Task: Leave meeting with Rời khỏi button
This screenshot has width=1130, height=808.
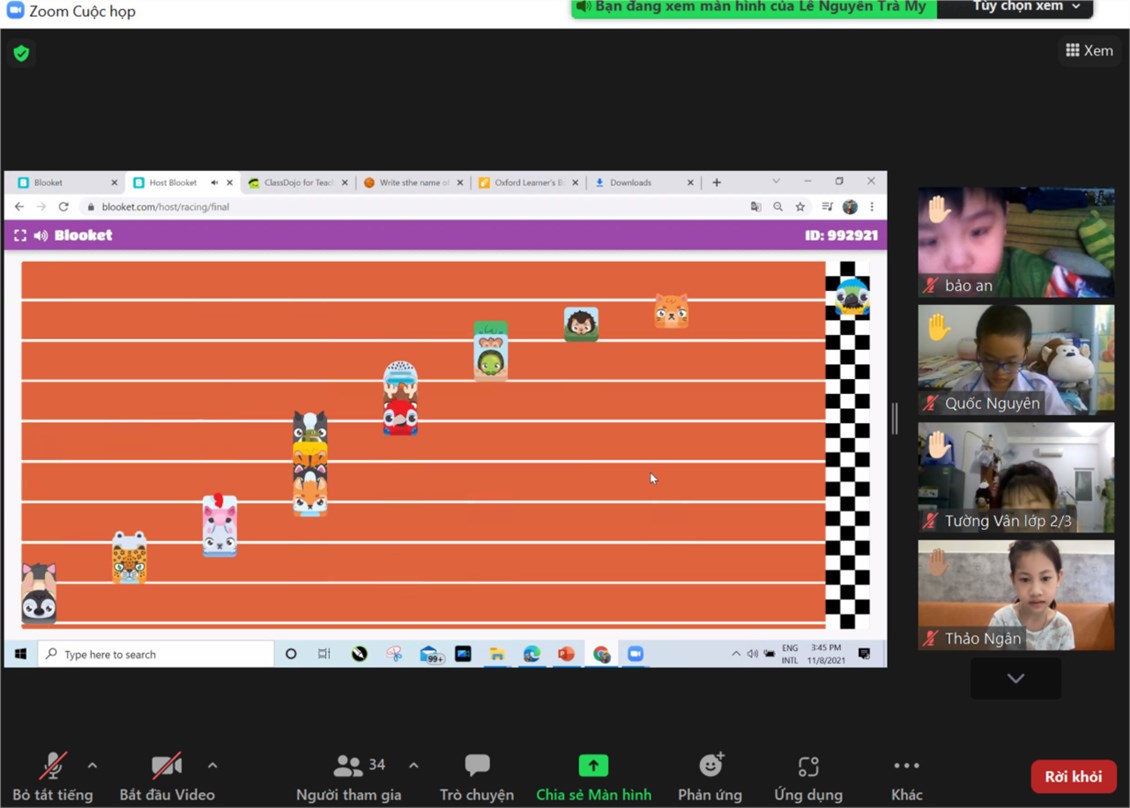Action: pyautogui.click(x=1073, y=777)
